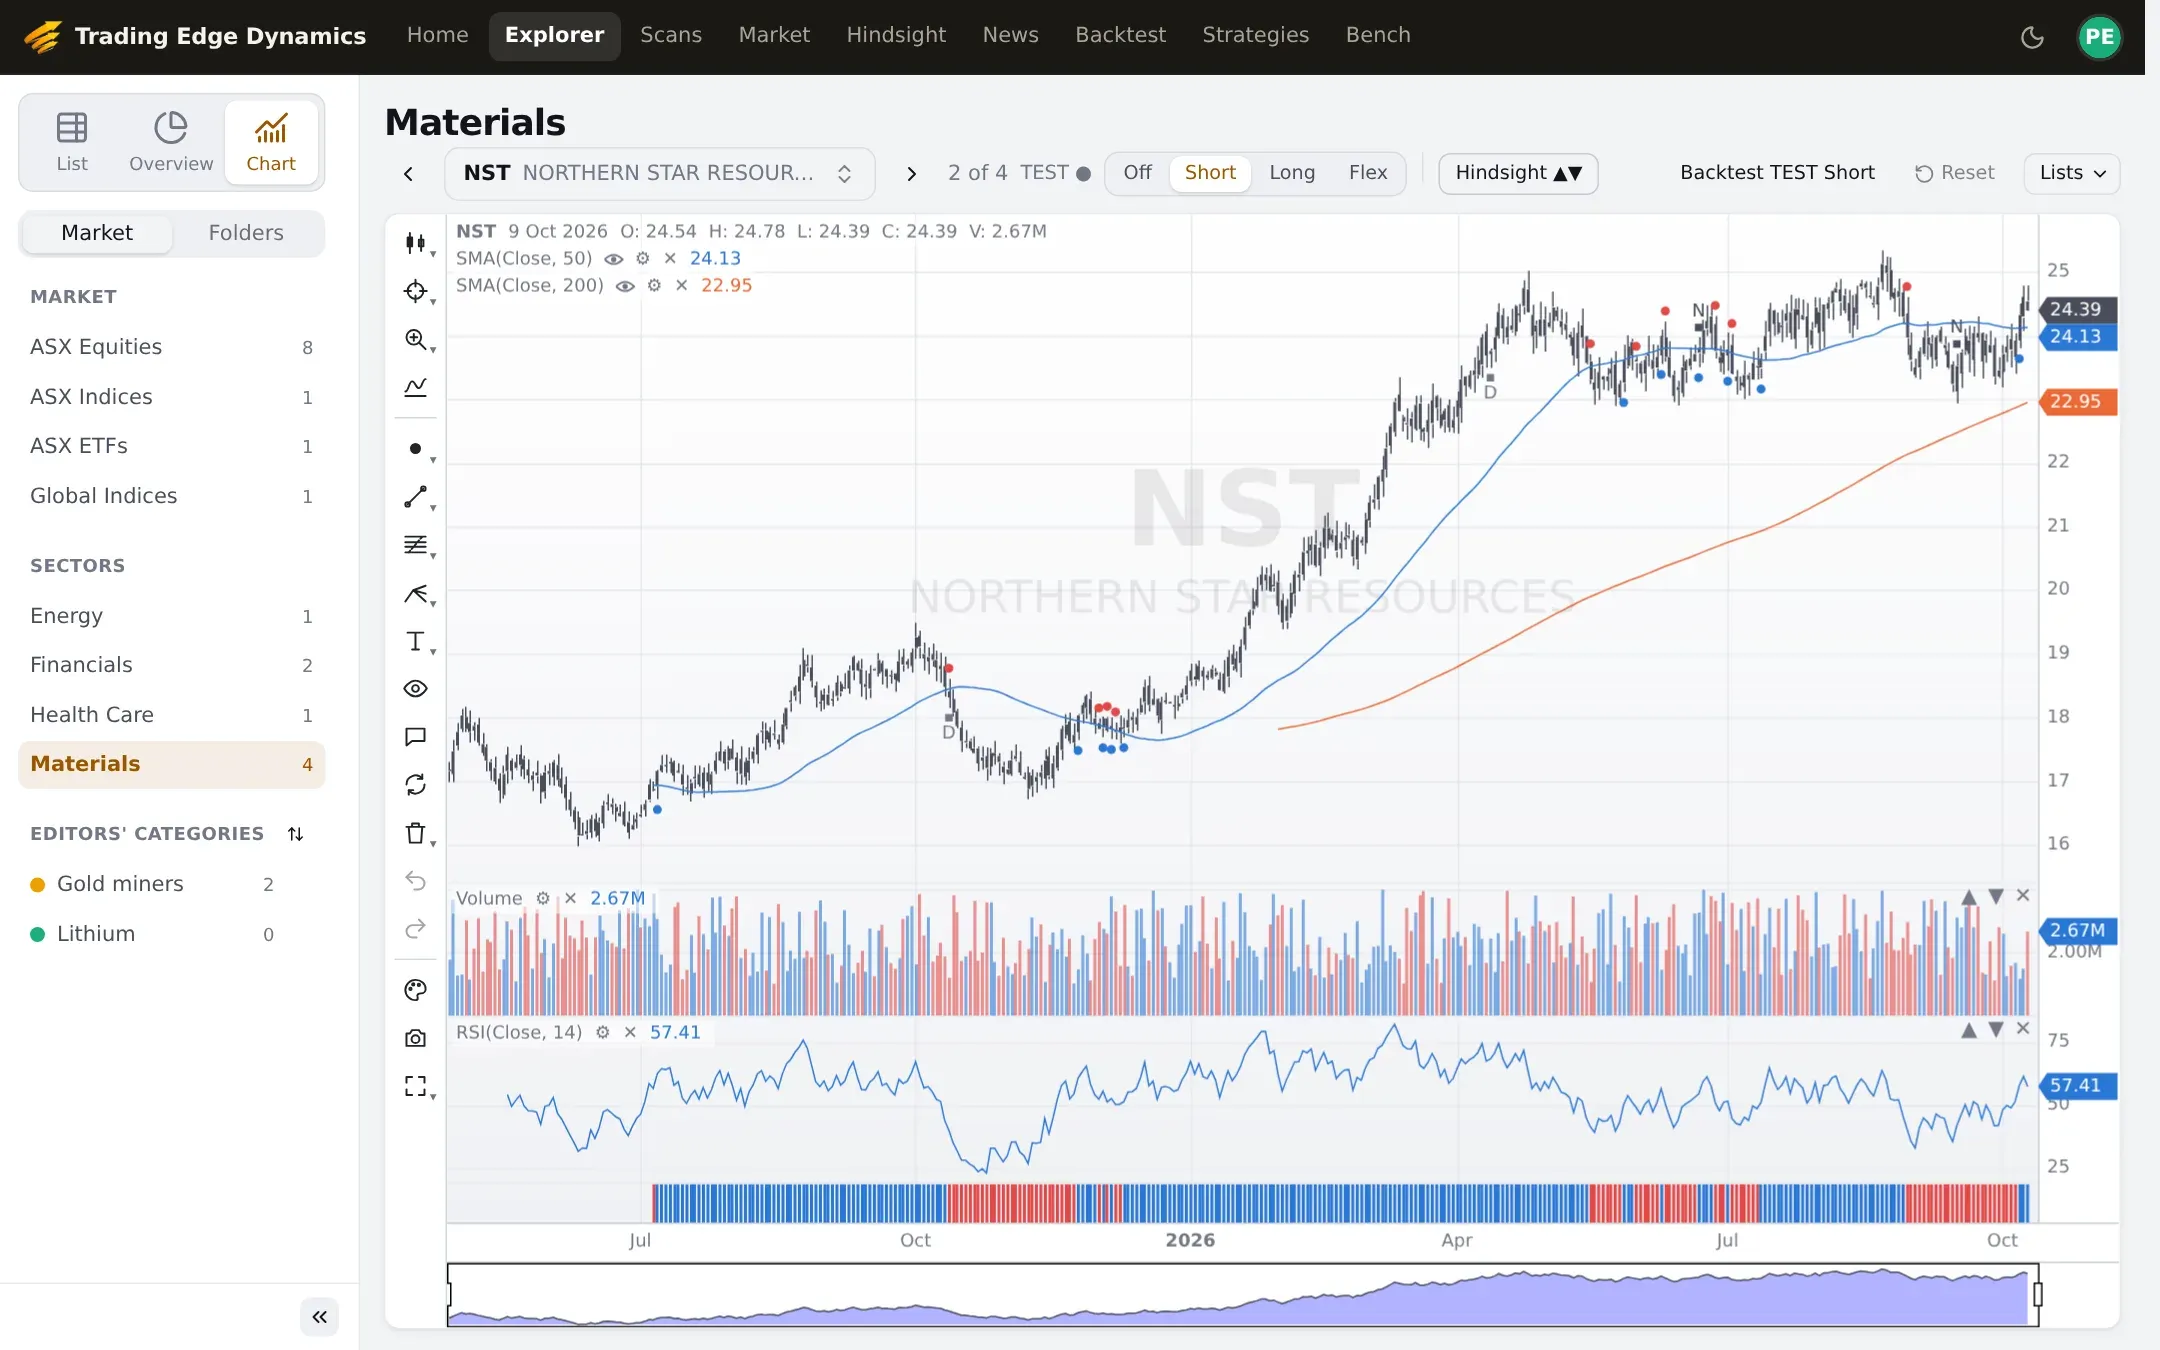The image size is (2160, 1350).
Task: Toggle SMA(Close, 50) visibility eye
Action: (614, 258)
